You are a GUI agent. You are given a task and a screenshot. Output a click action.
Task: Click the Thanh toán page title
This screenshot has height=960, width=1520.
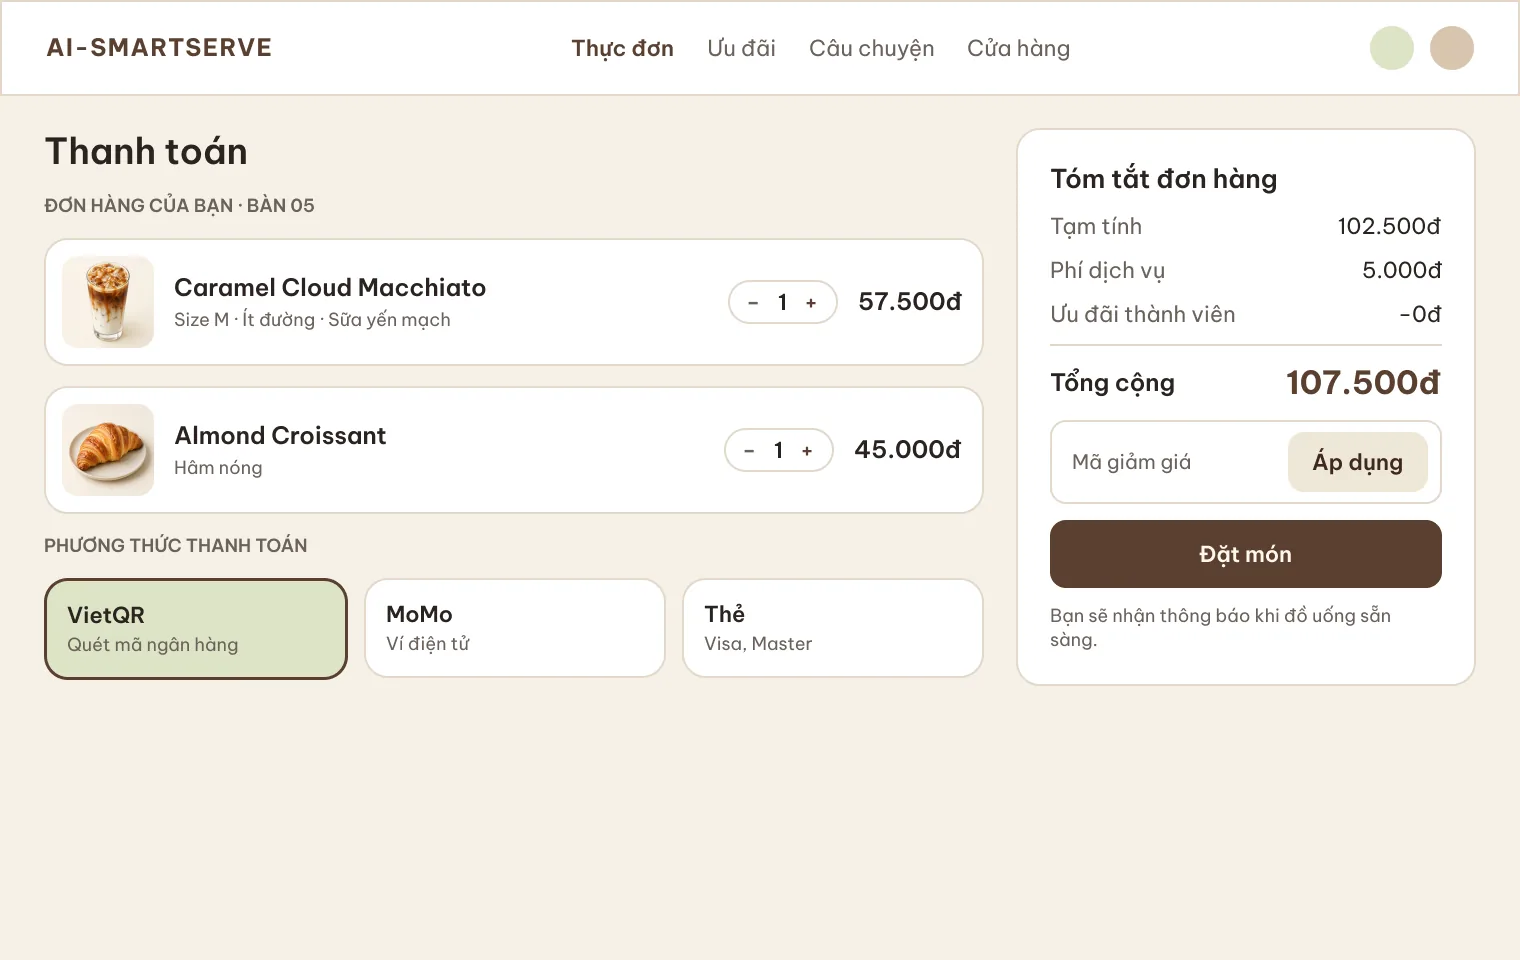point(146,151)
